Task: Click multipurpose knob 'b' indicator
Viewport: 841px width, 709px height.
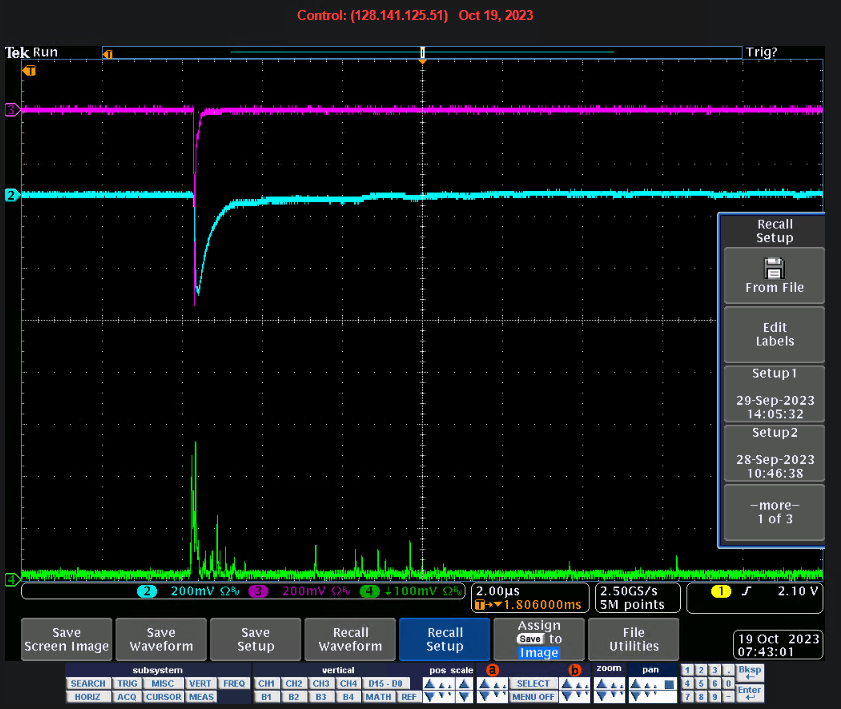Action: tap(574, 669)
